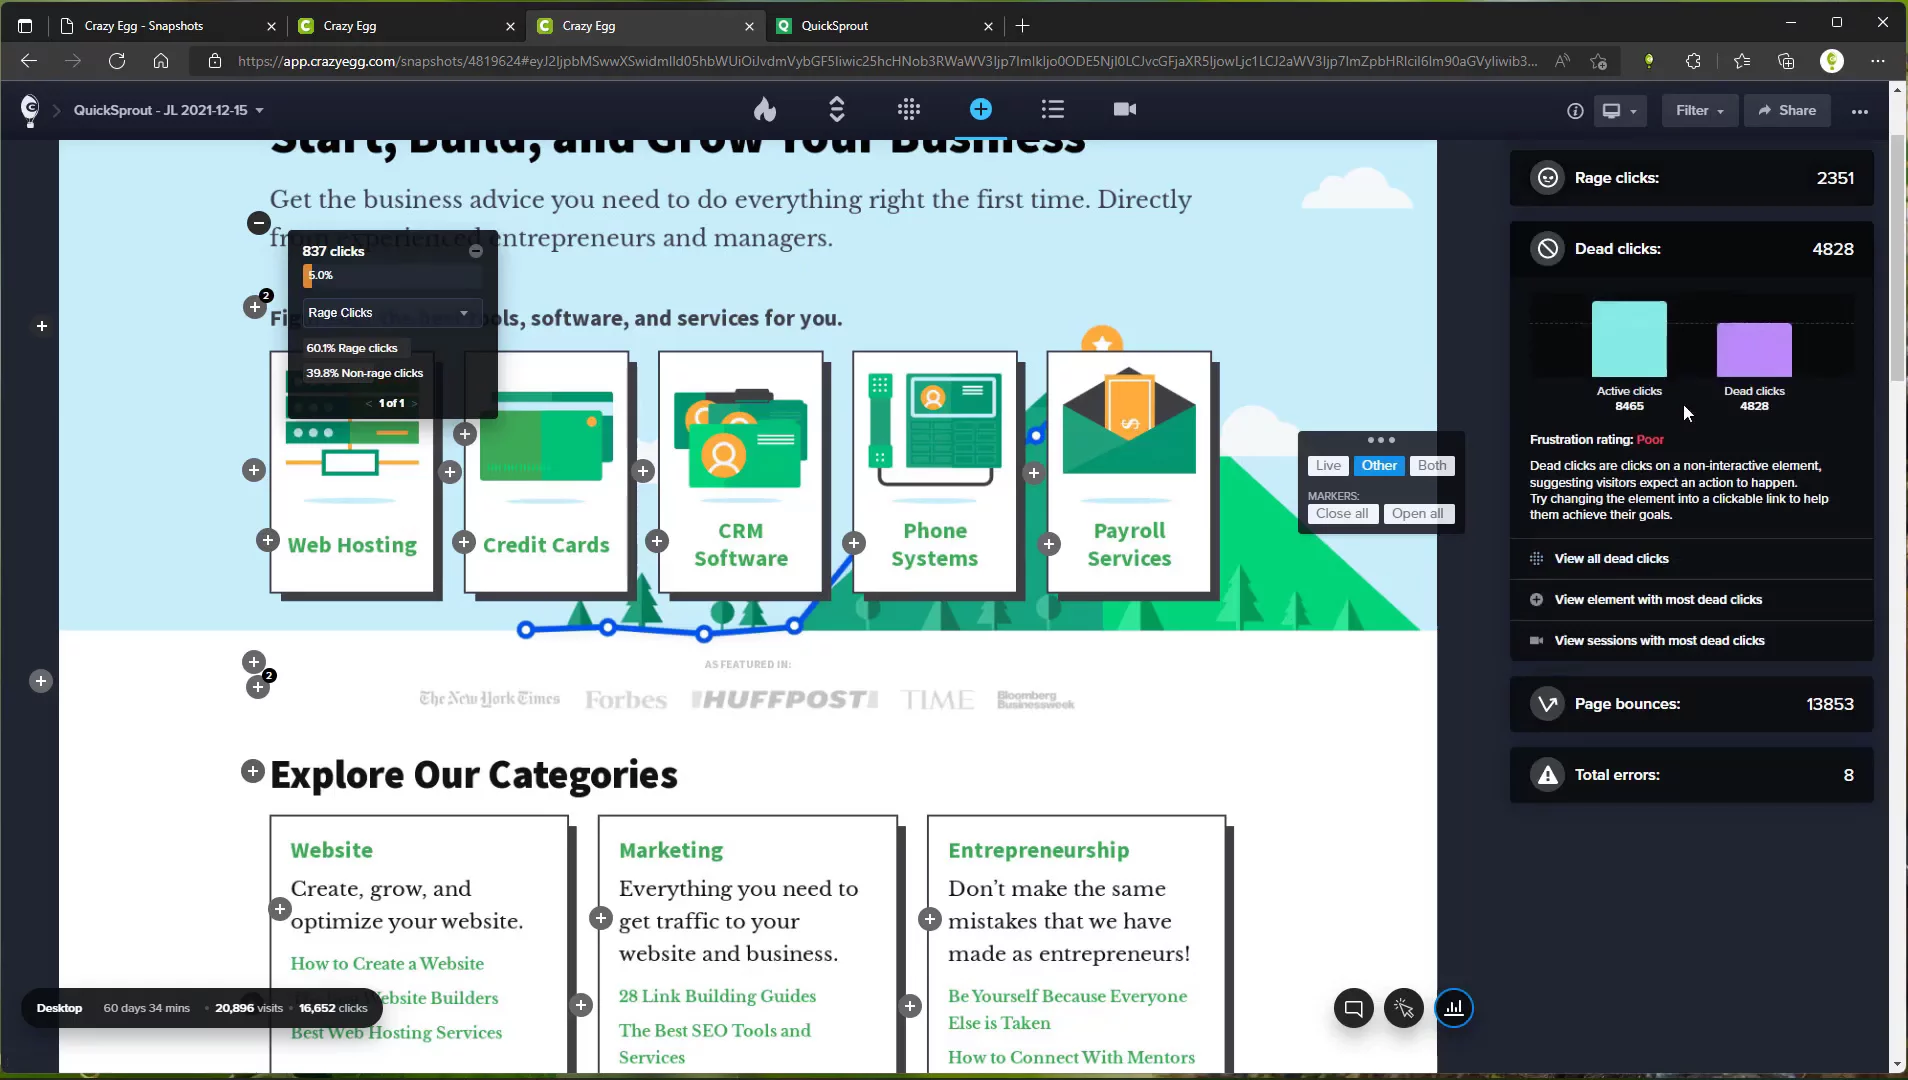
Task: Select the Other view toggle
Action: pyautogui.click(x=1379, y=465)
